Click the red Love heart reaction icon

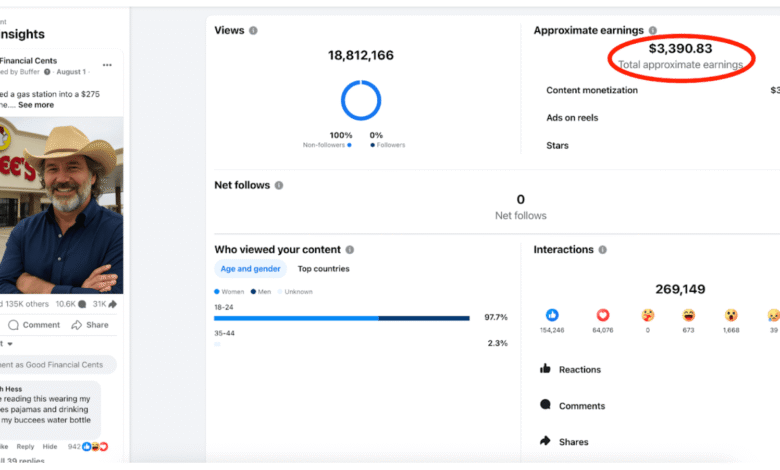click(x=603, y=315)
